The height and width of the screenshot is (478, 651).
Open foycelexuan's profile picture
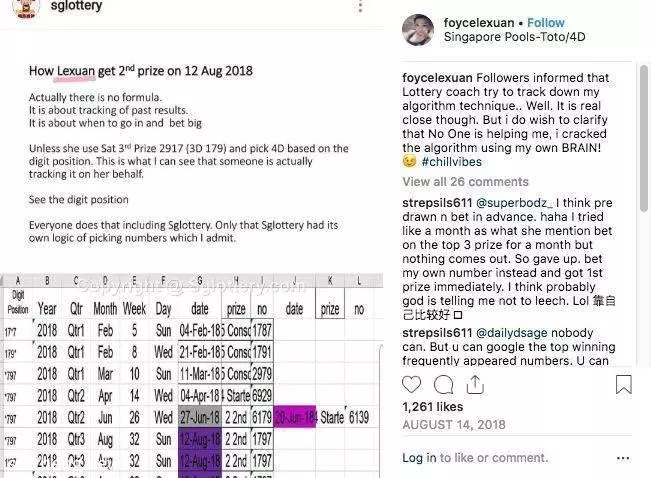(x=418, y=30)
